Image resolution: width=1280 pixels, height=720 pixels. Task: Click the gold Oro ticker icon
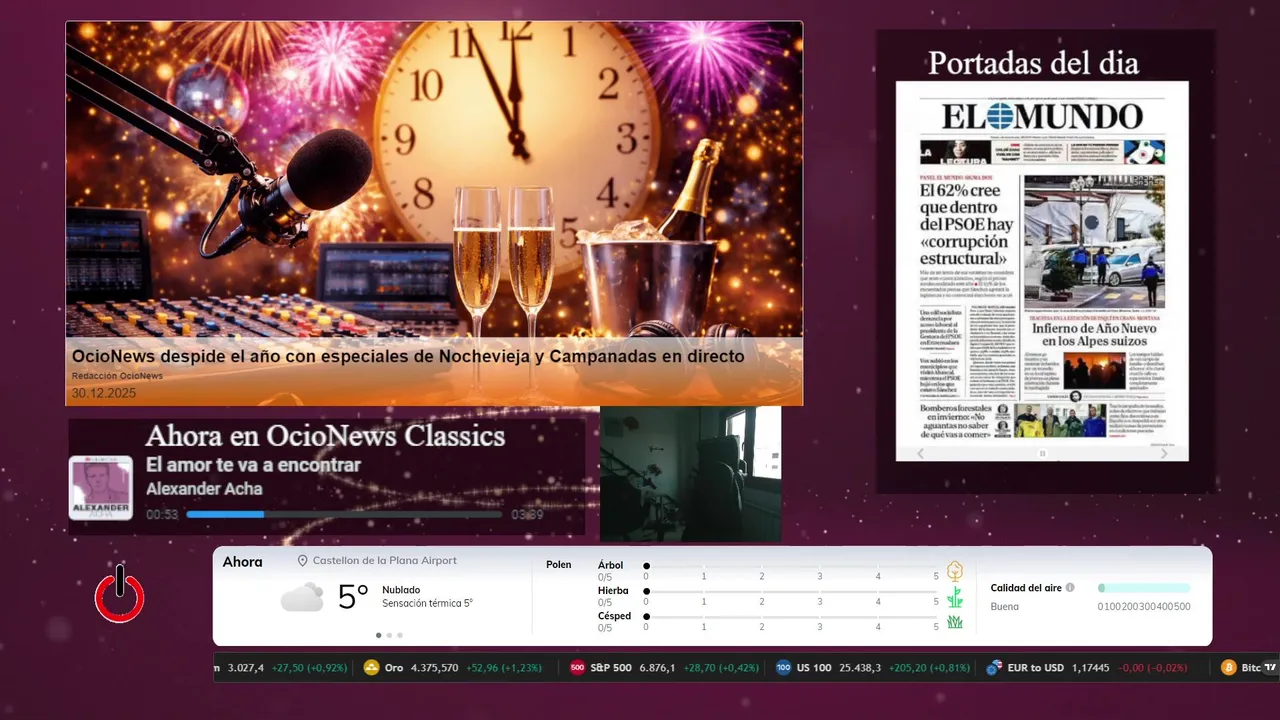click(x=372, y=668)
